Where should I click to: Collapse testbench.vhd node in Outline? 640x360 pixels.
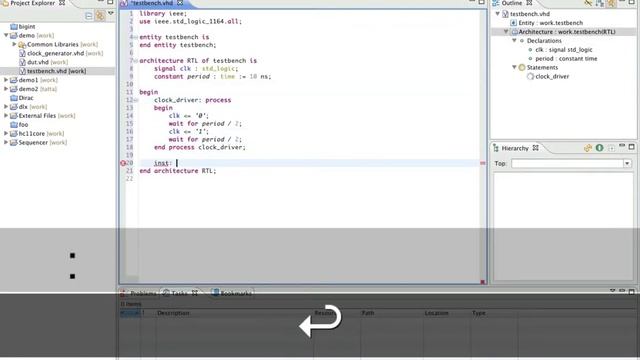[x=498, y=14]
